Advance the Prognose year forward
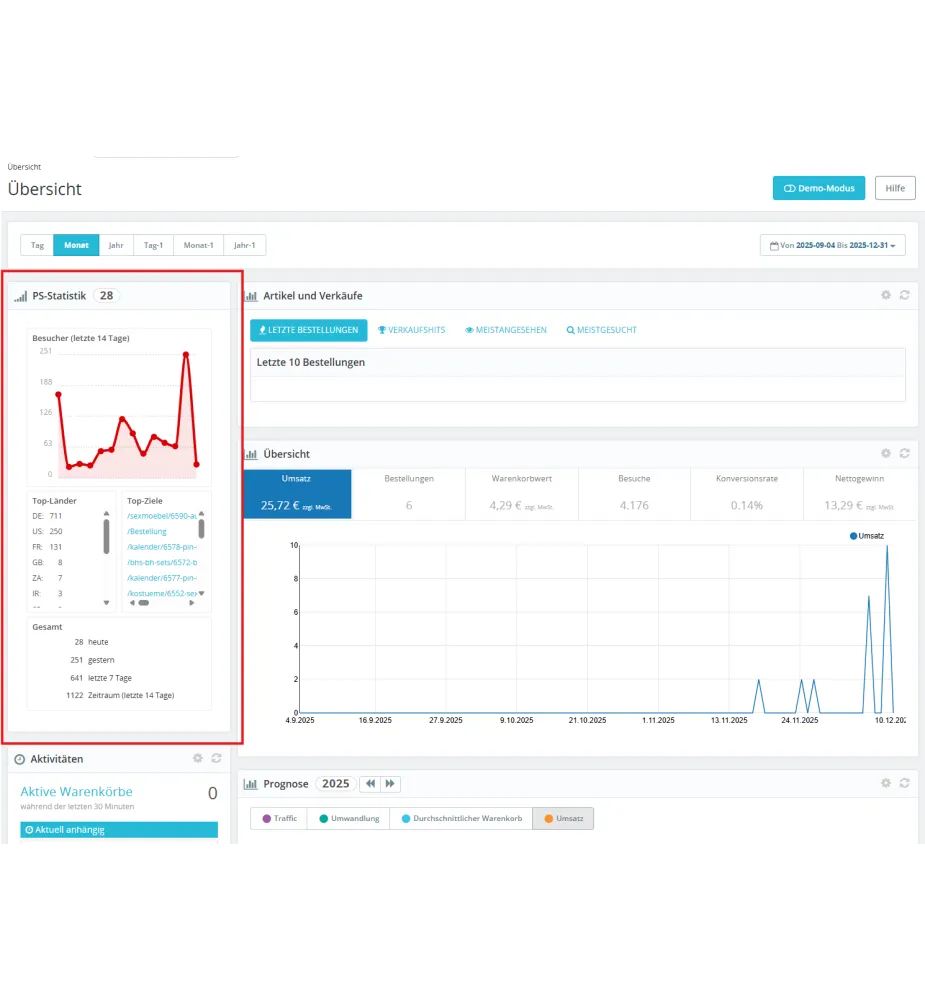Viewport: 925px width, 1000px height. [x=388, y=784]
